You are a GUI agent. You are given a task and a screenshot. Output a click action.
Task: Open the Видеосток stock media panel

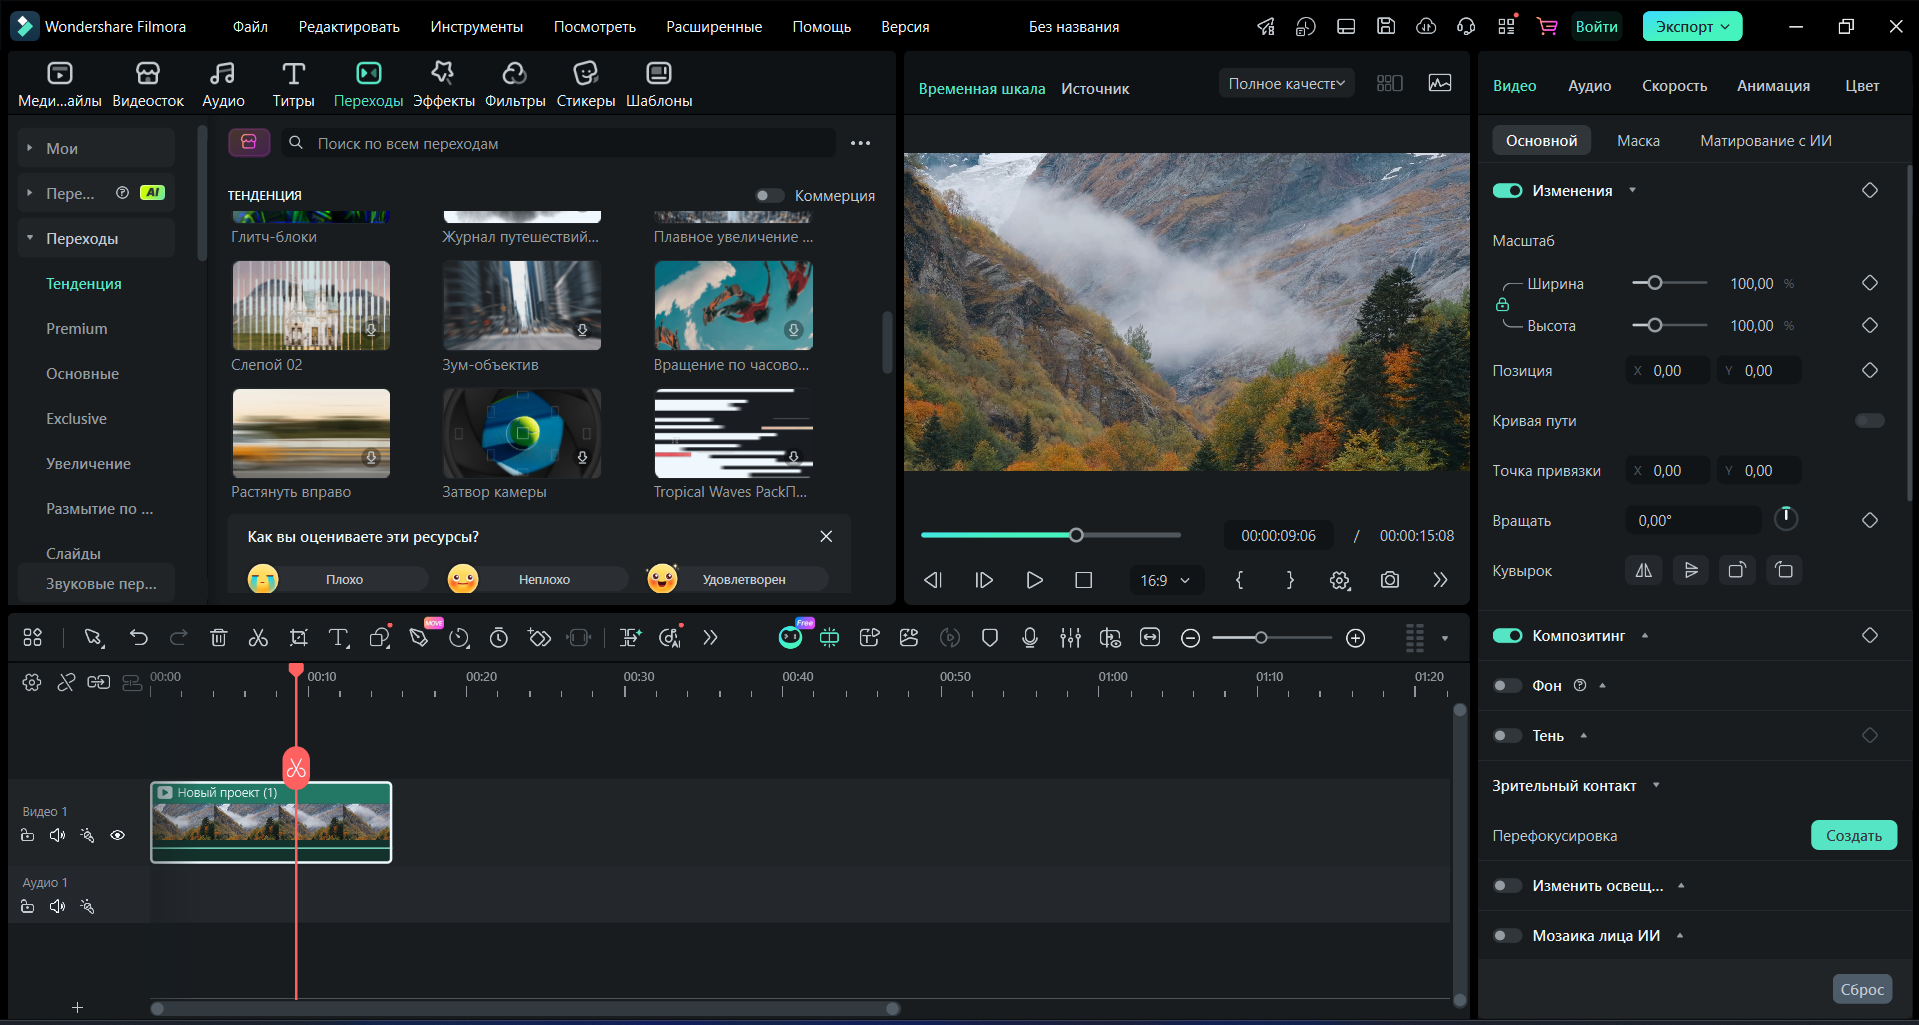pos(148,84)
